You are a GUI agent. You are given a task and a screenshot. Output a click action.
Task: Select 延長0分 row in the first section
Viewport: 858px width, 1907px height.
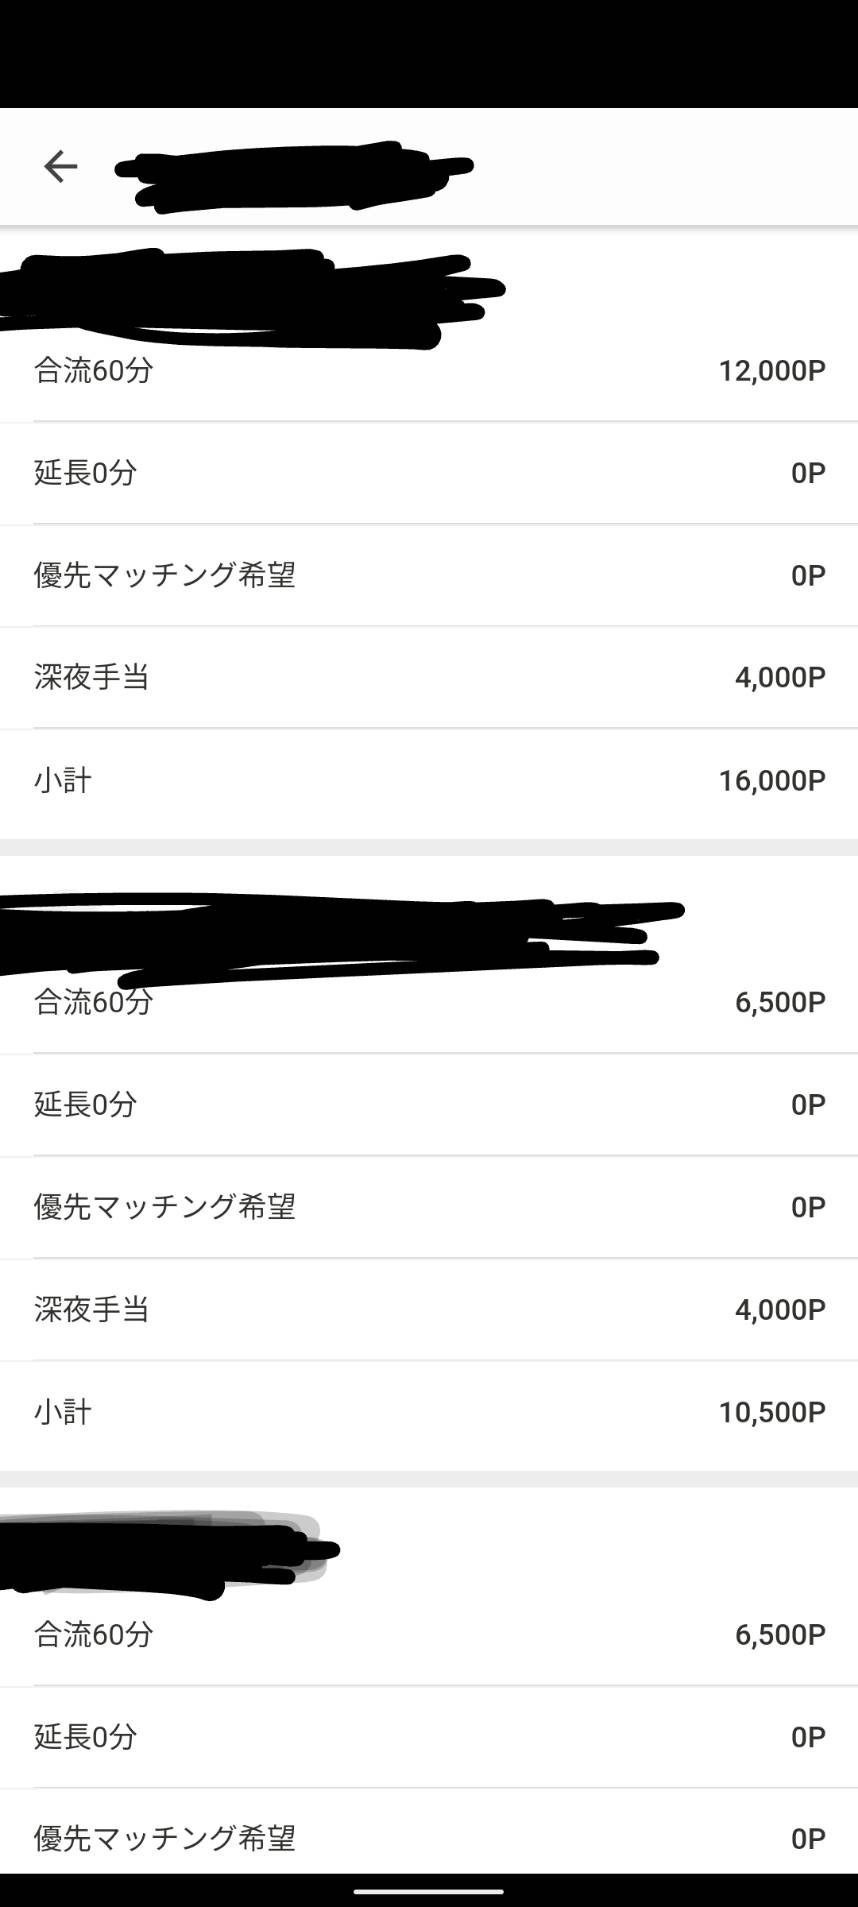[429, 473]
